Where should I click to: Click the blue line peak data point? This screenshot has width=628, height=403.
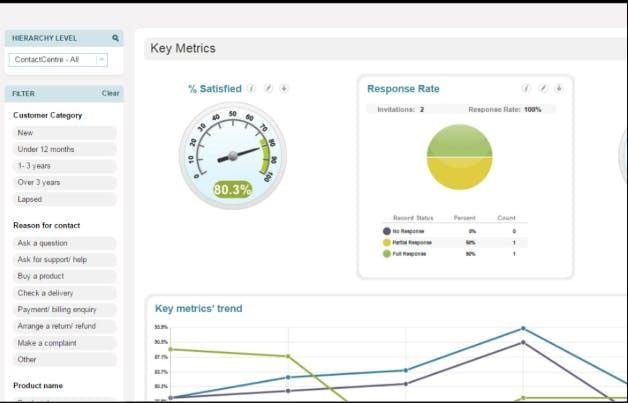click(523, 328)
